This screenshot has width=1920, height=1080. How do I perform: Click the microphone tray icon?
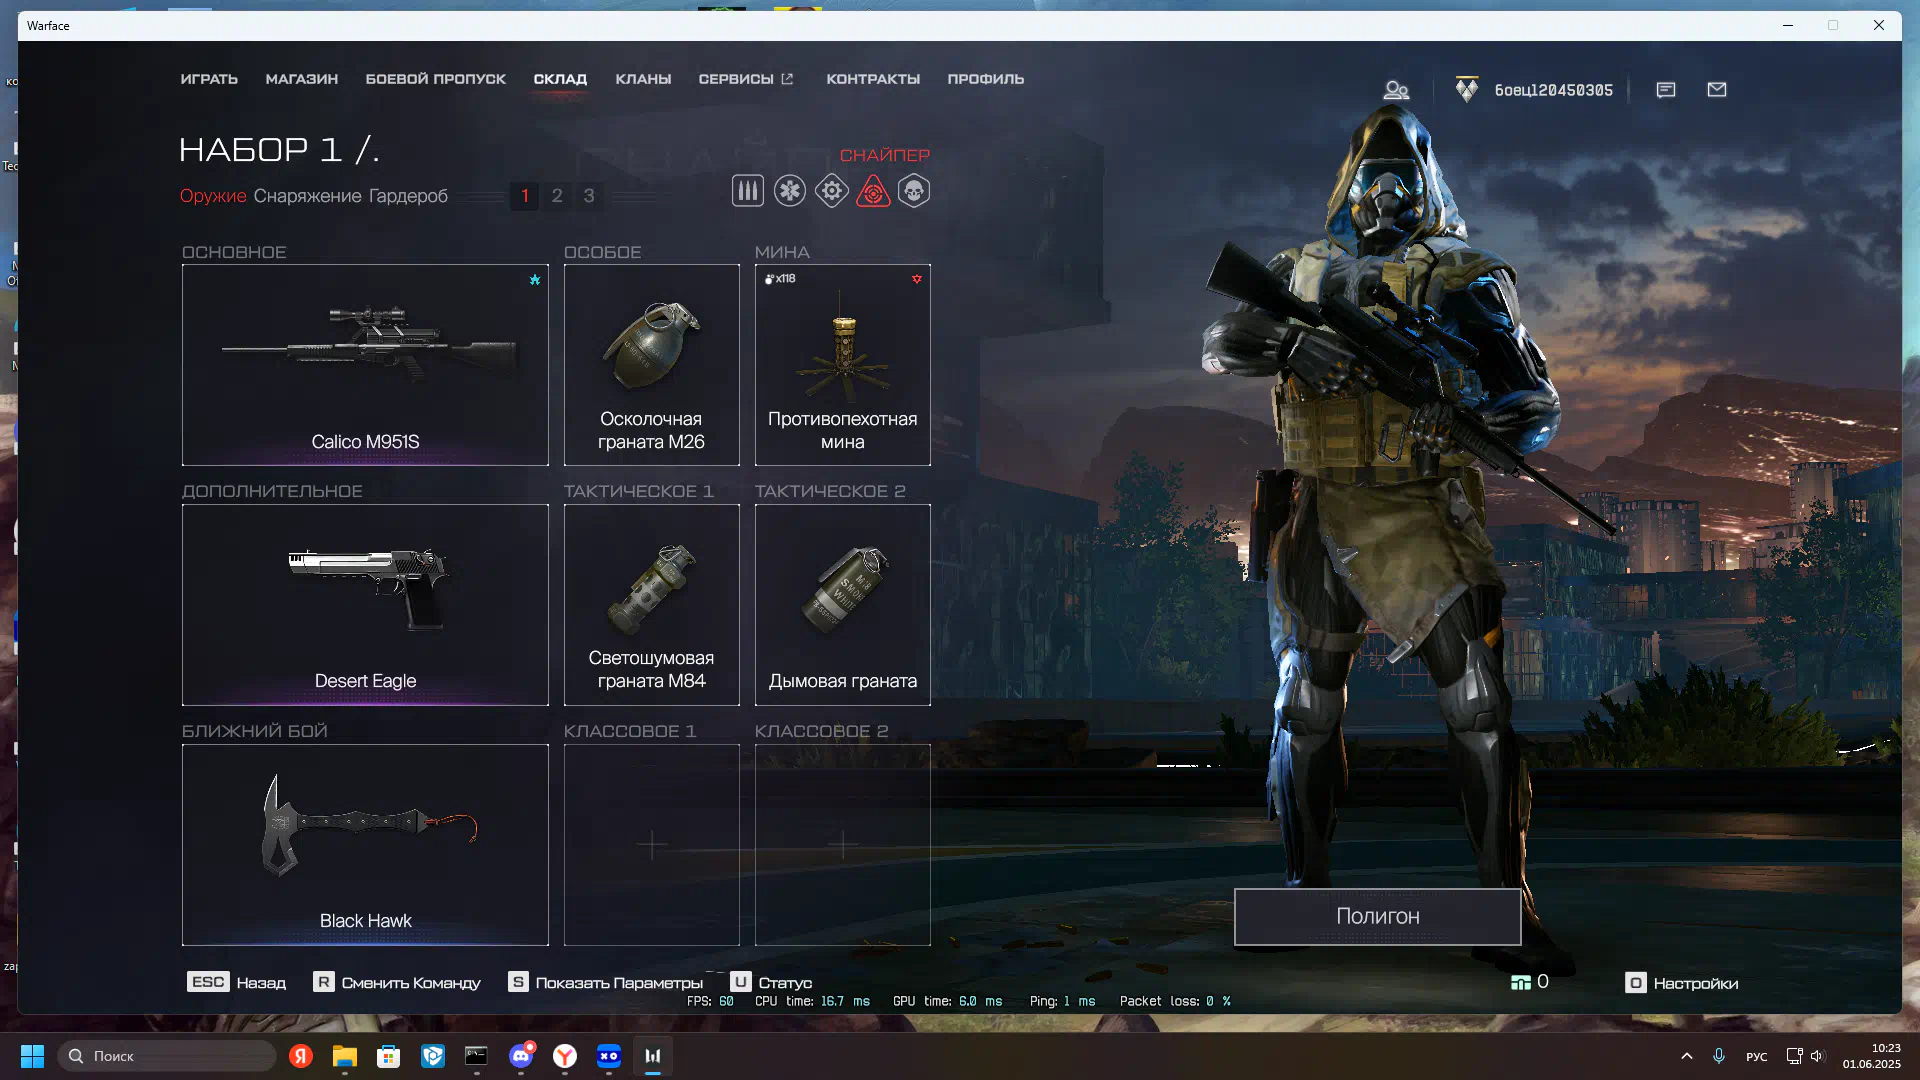(x=1719, y=1056)
